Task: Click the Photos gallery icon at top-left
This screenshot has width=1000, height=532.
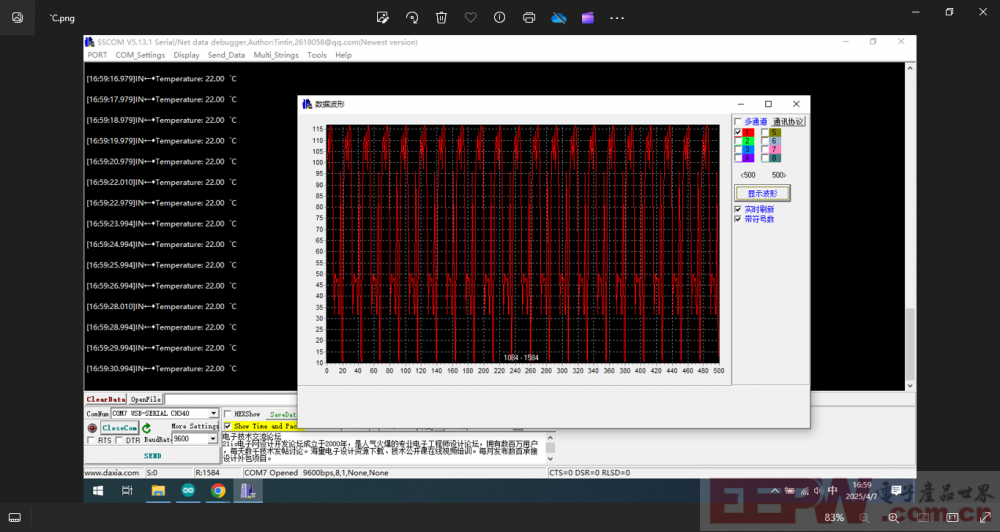Action: click(17, 18)
